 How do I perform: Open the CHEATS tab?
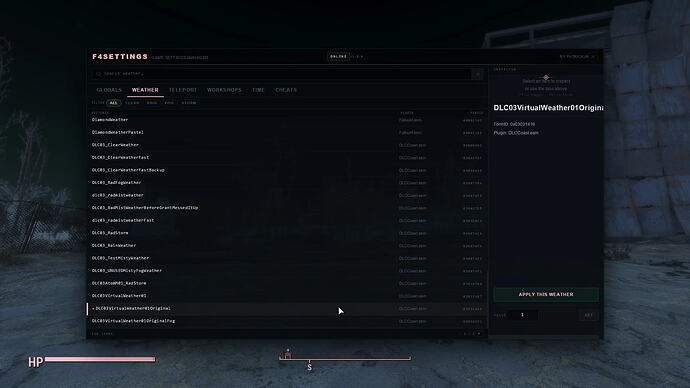pos(286,90)
